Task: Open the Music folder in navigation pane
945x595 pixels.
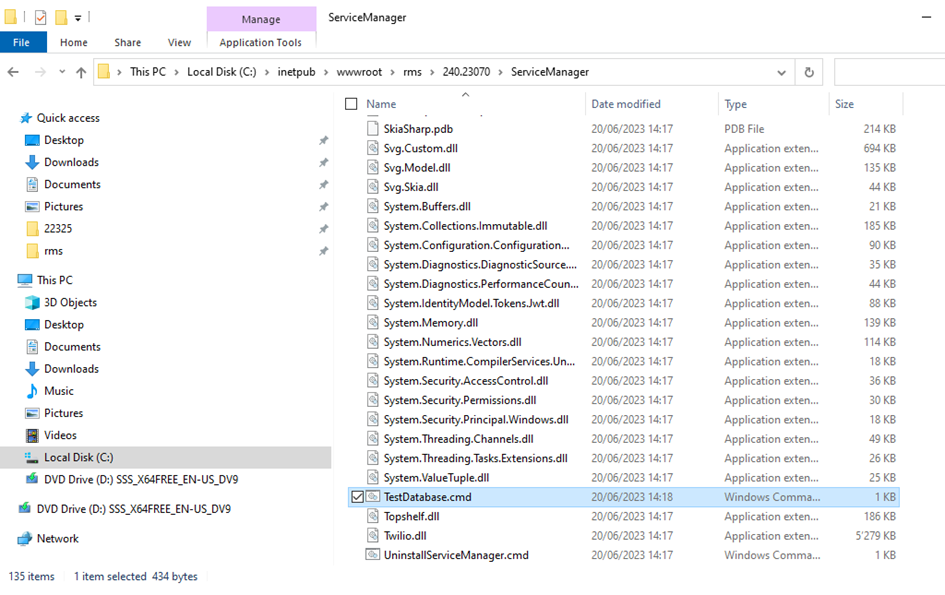Action: 58,391
